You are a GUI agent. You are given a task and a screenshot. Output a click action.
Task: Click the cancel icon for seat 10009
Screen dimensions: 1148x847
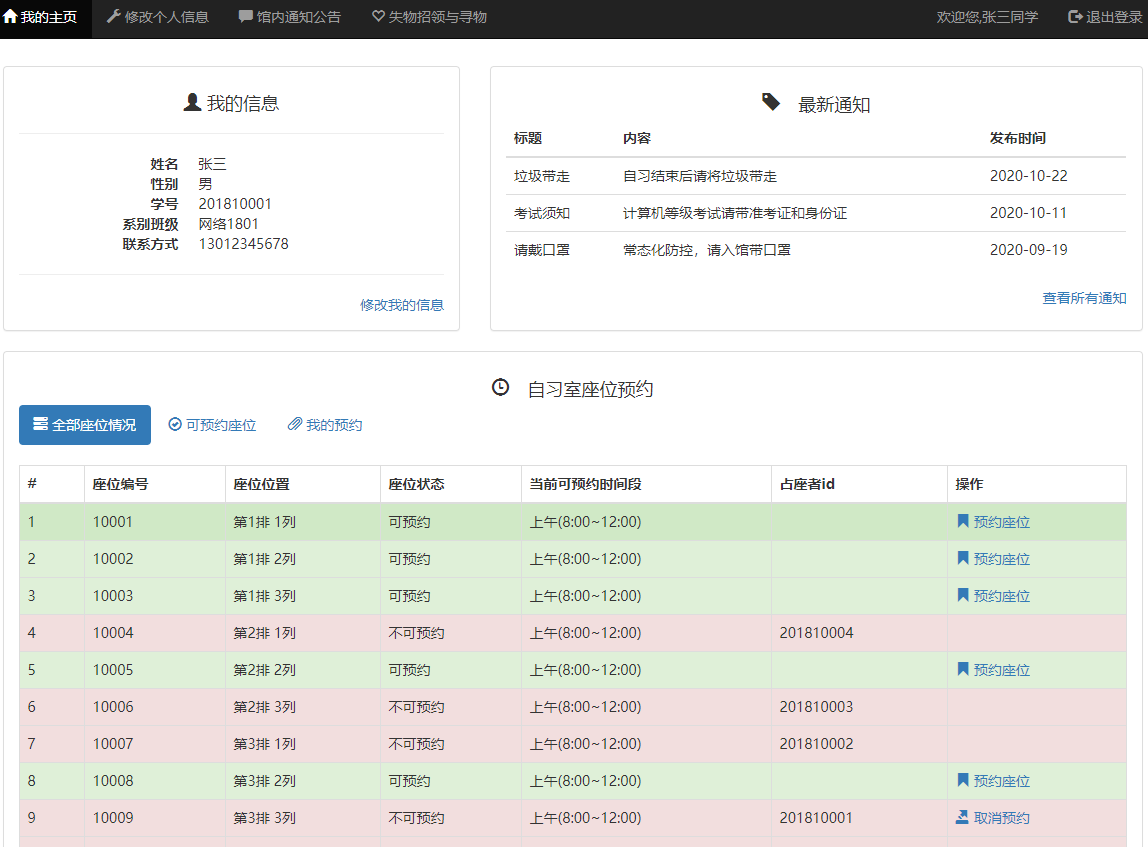(x=963, y=817)
